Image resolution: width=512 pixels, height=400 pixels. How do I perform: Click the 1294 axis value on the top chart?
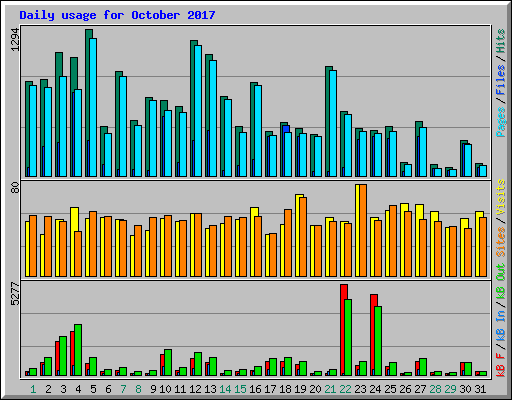[x=16, y=40]
